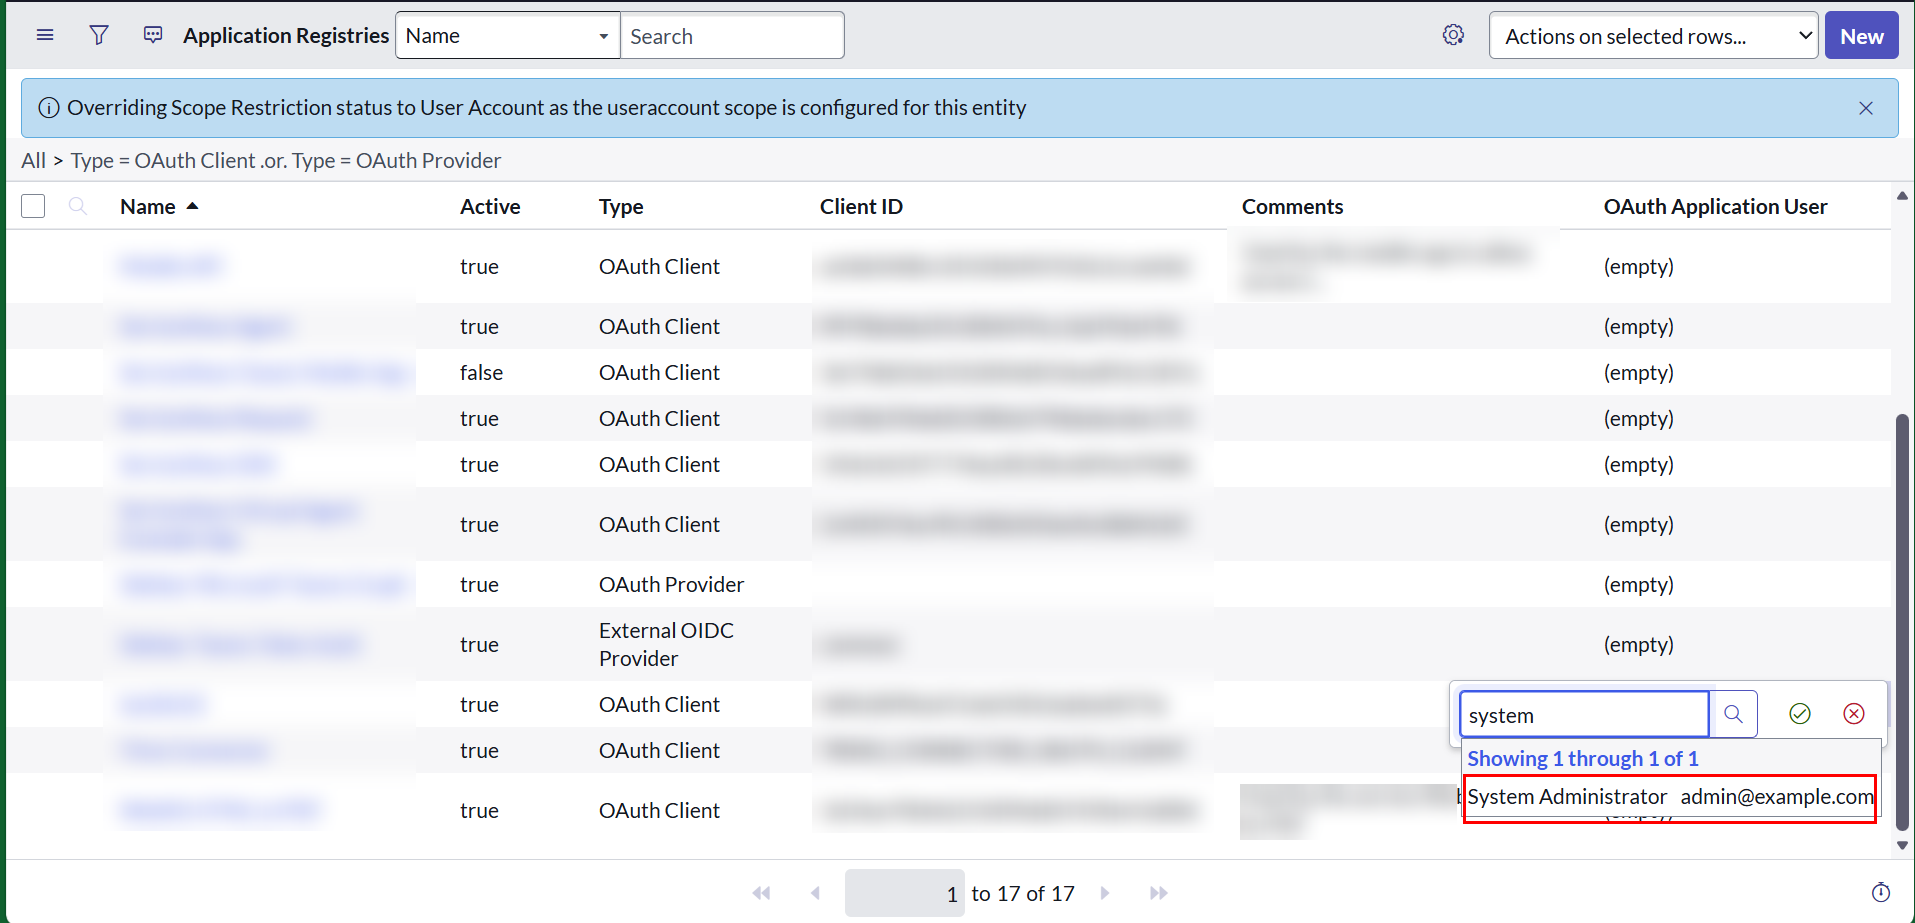Edit the page number input field
The image size is (1915, 923).
click(x=904, y=893)
